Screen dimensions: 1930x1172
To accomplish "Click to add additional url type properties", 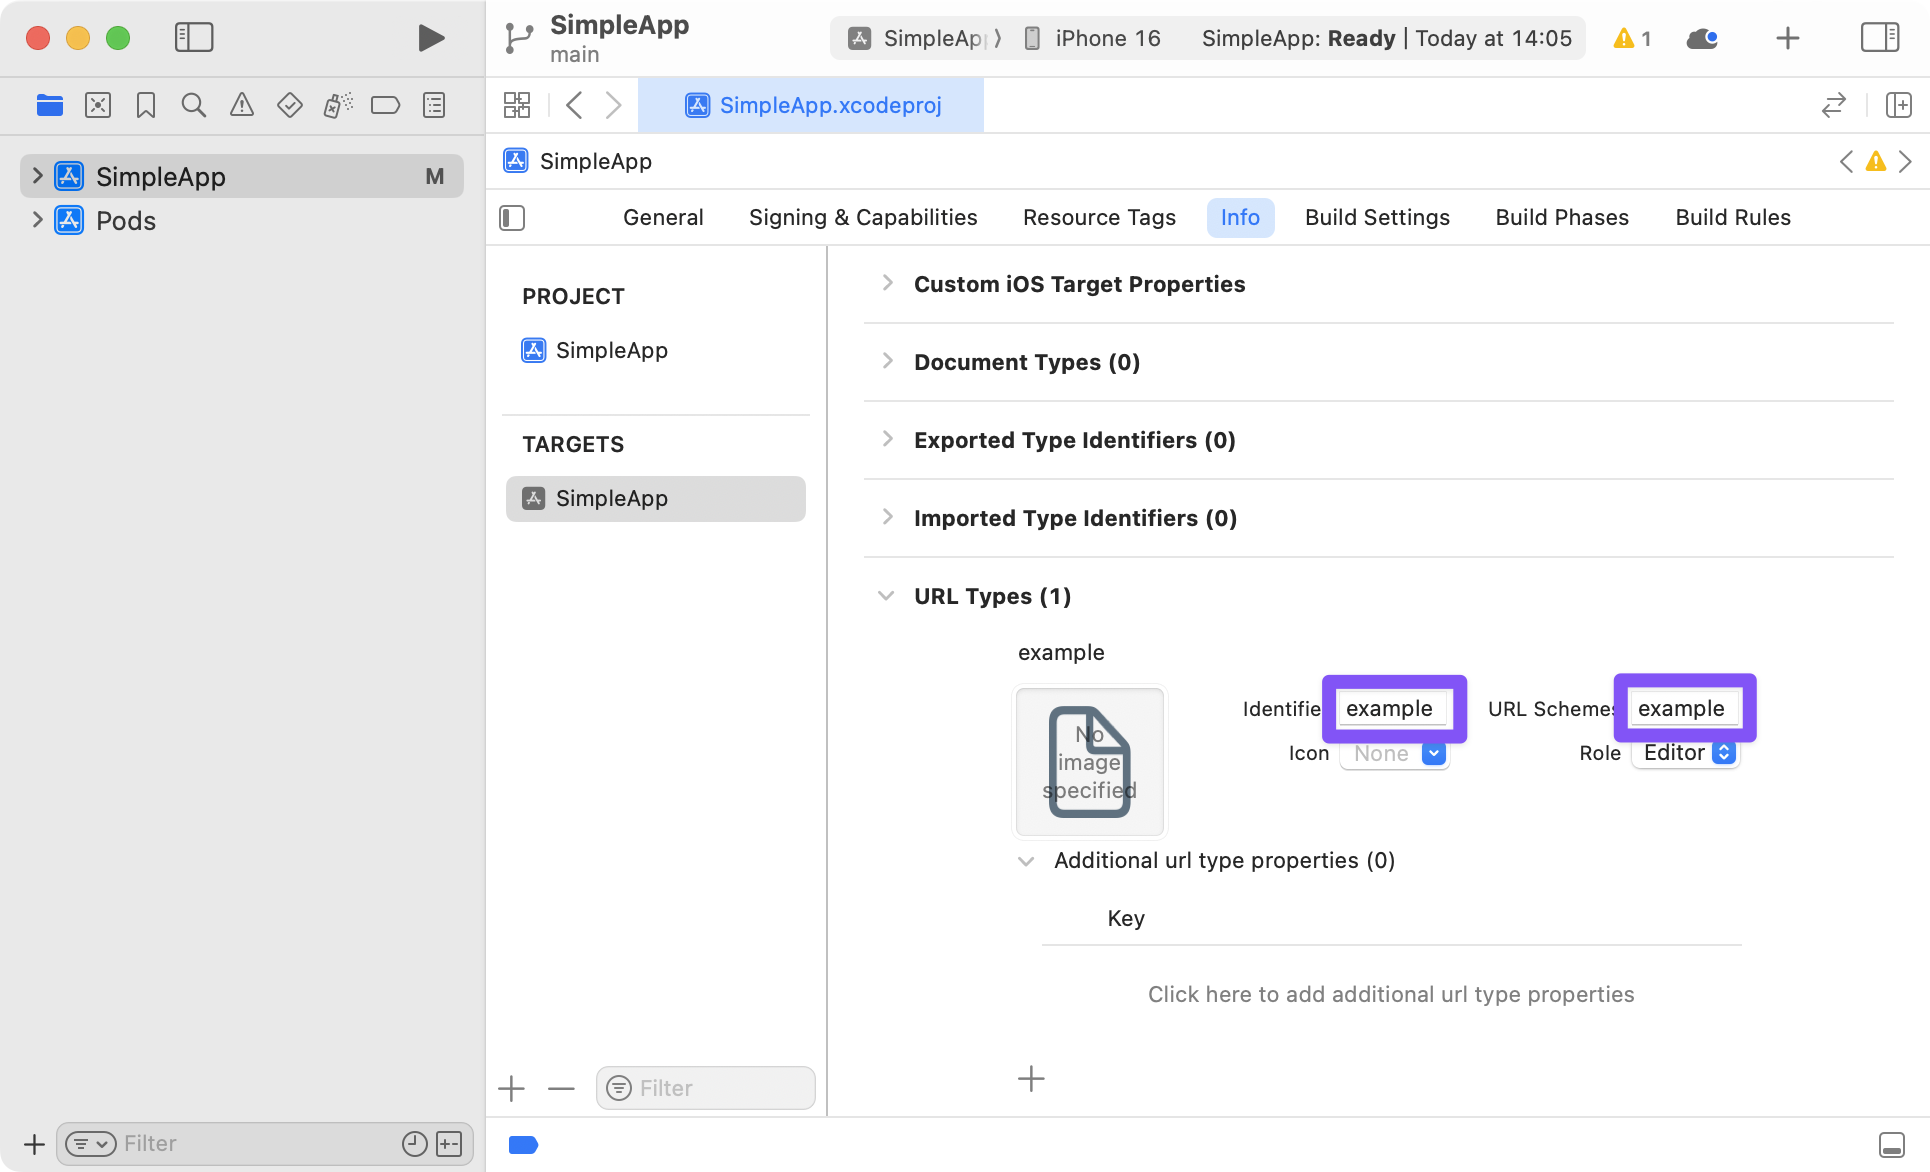I will (1391, 993).
